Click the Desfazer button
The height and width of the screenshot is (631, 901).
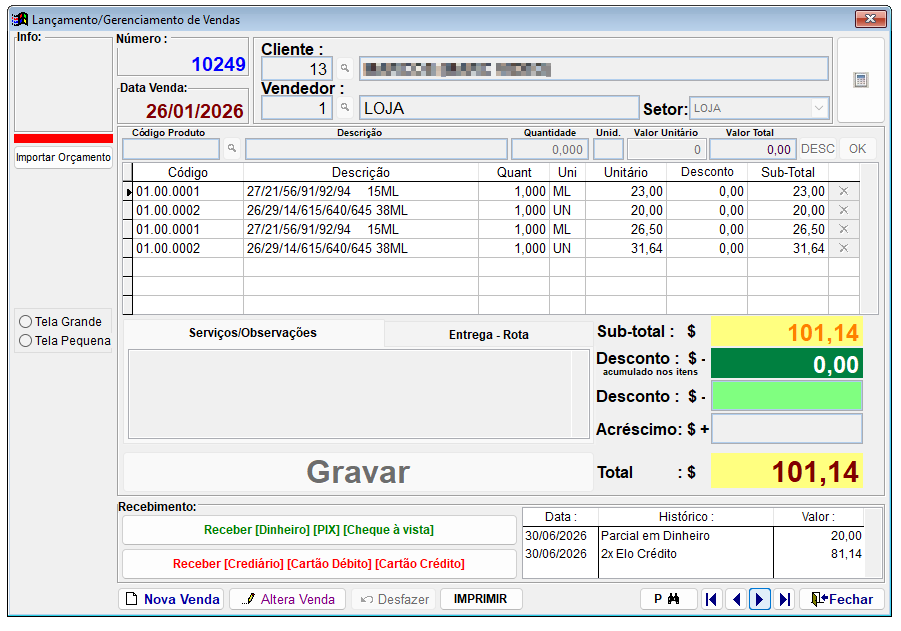coord(394,599)
